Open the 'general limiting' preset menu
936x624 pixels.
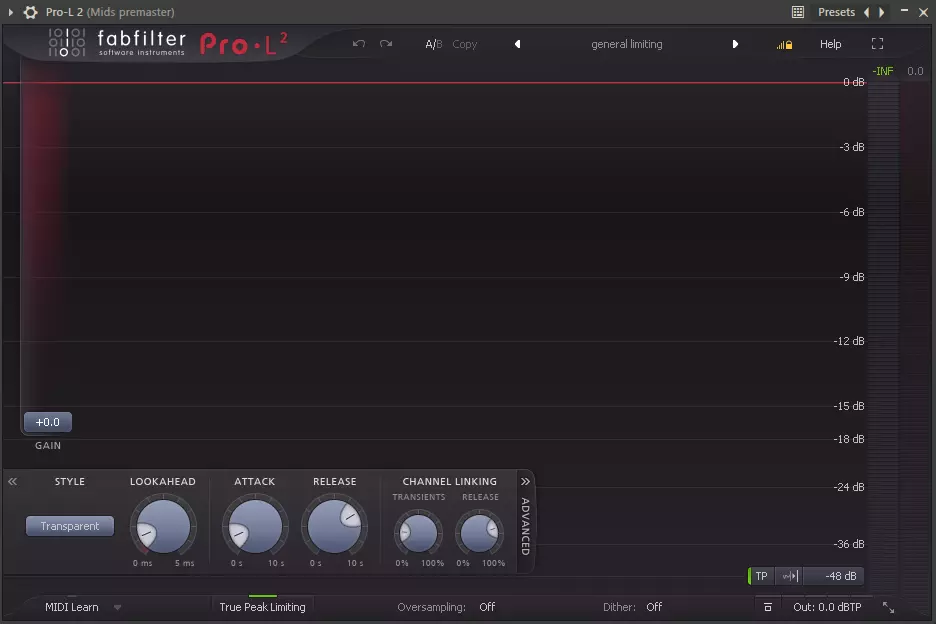click(627, 44)
